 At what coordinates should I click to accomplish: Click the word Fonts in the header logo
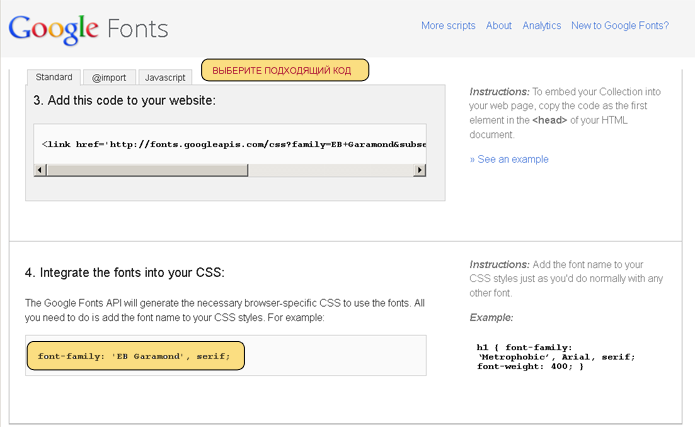point(138,29)
